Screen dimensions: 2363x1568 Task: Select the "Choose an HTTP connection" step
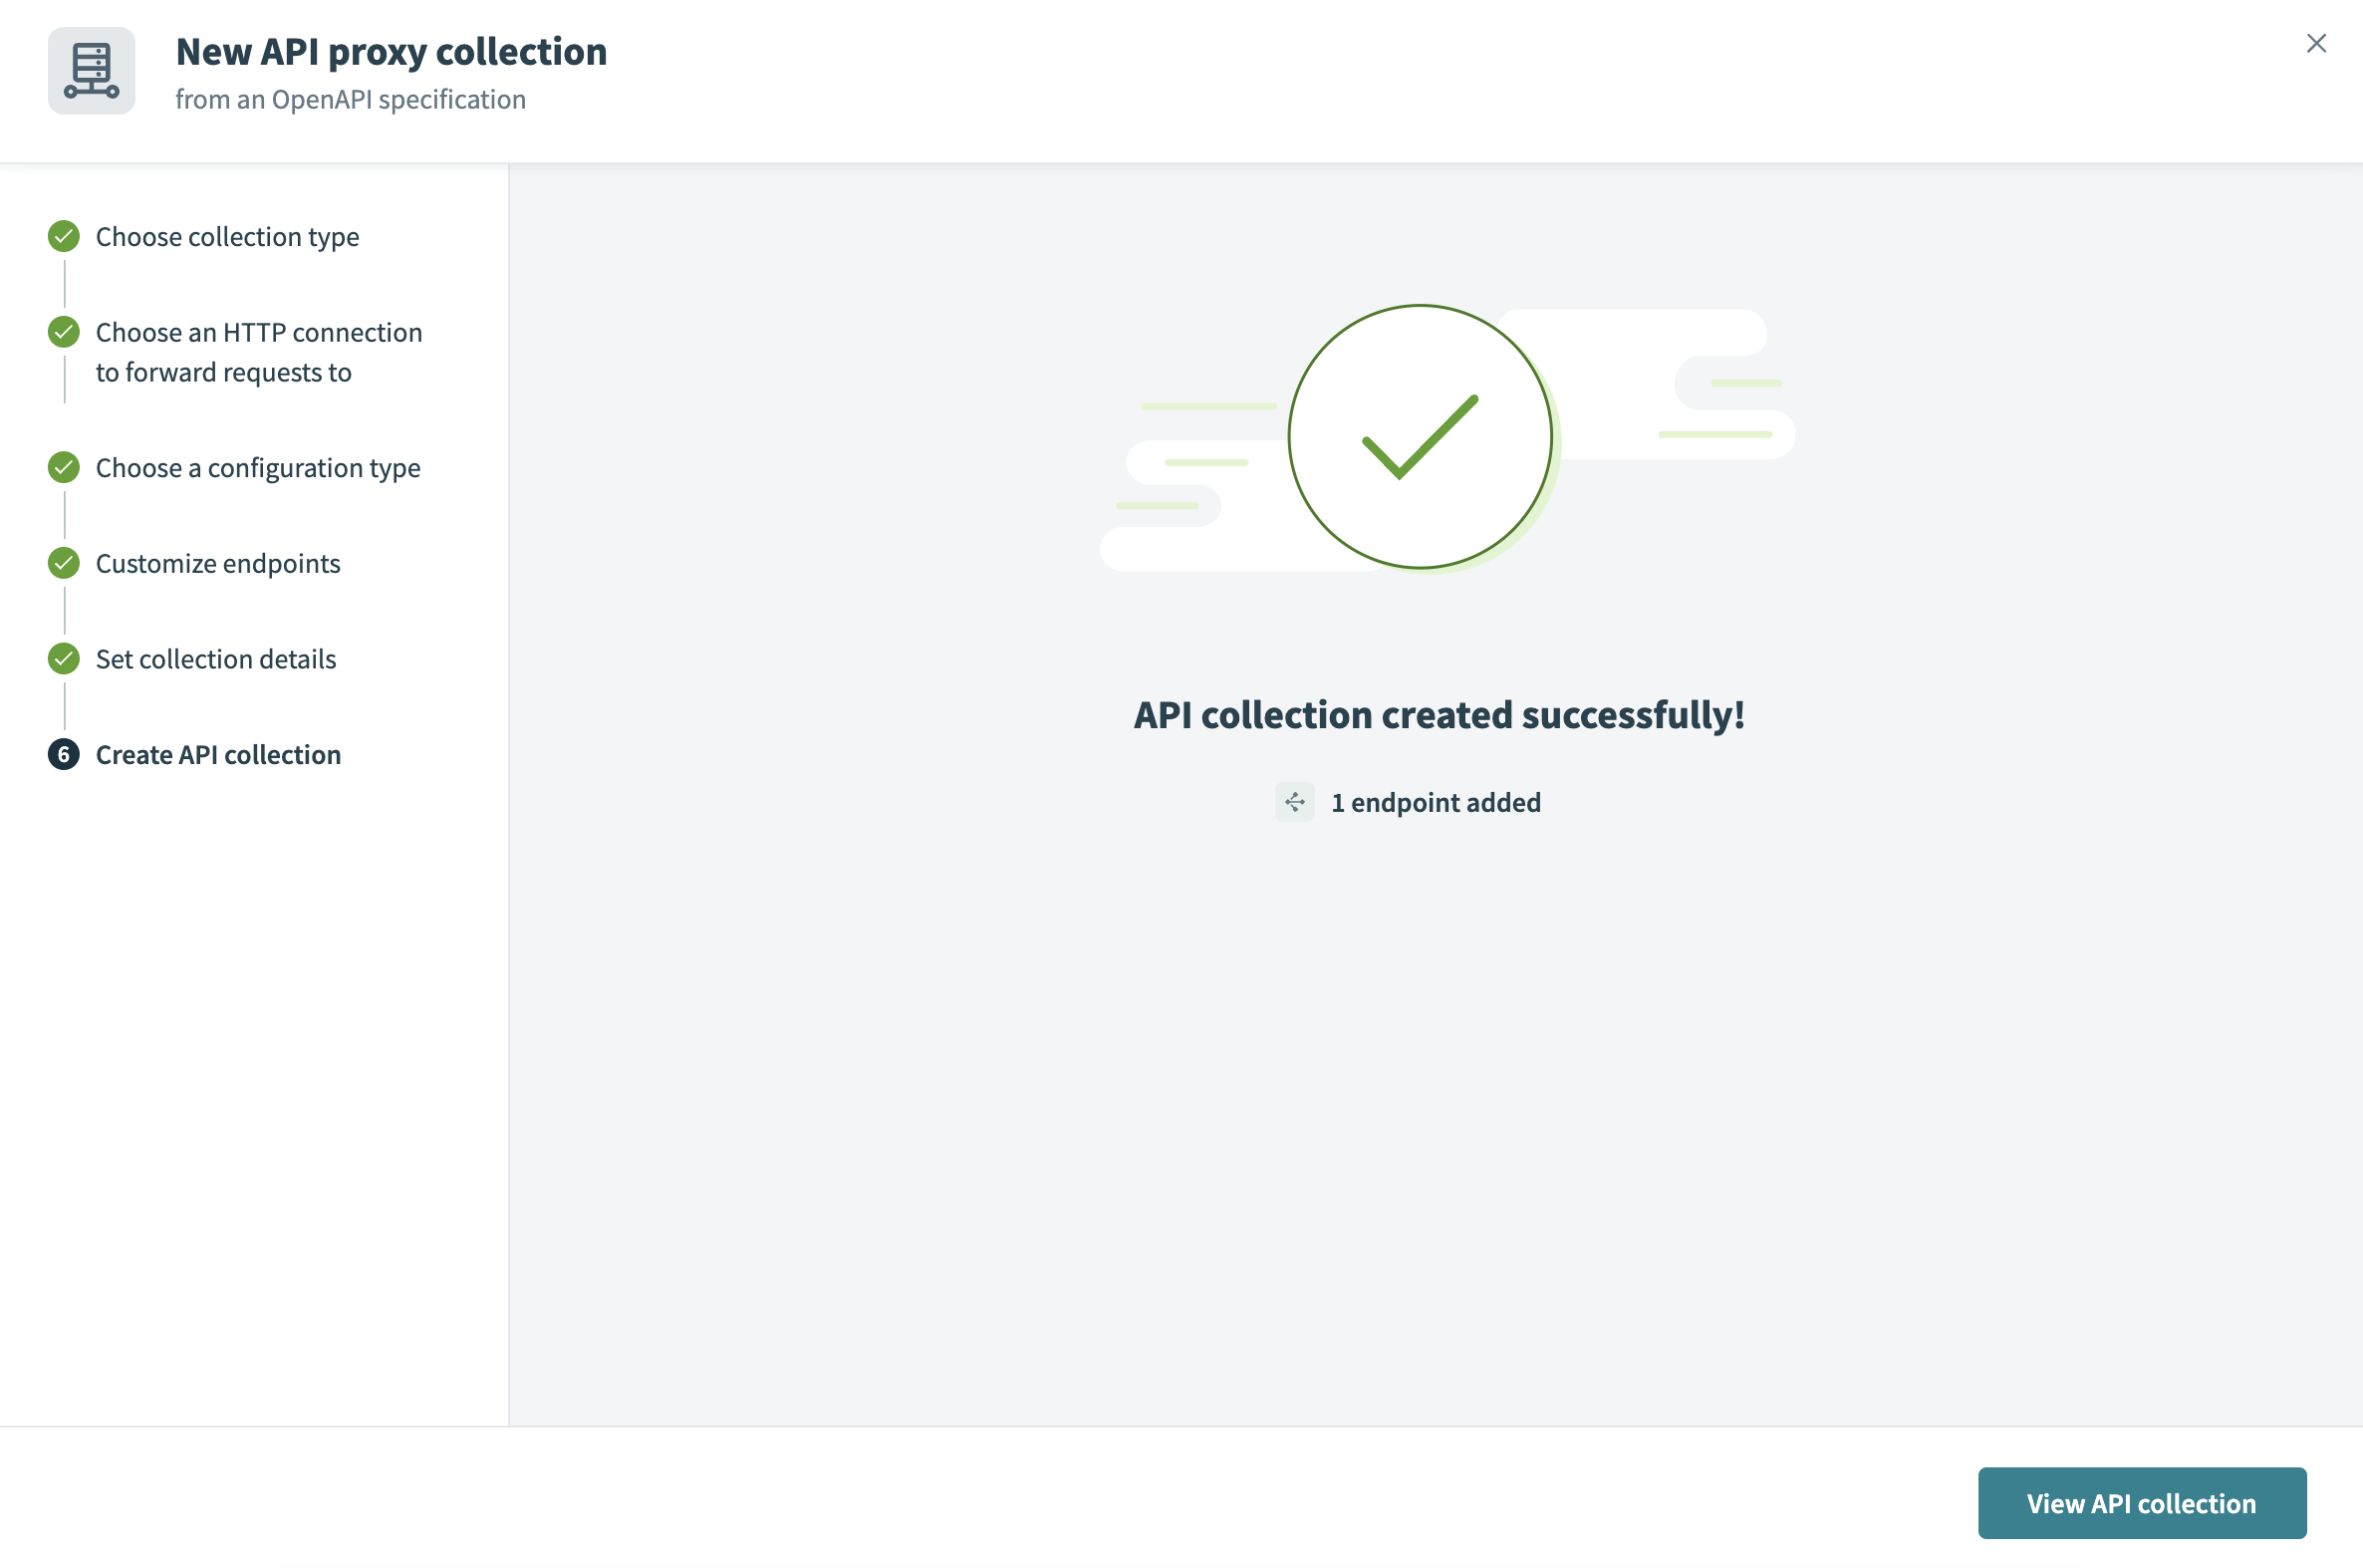(x=259, y=352)
